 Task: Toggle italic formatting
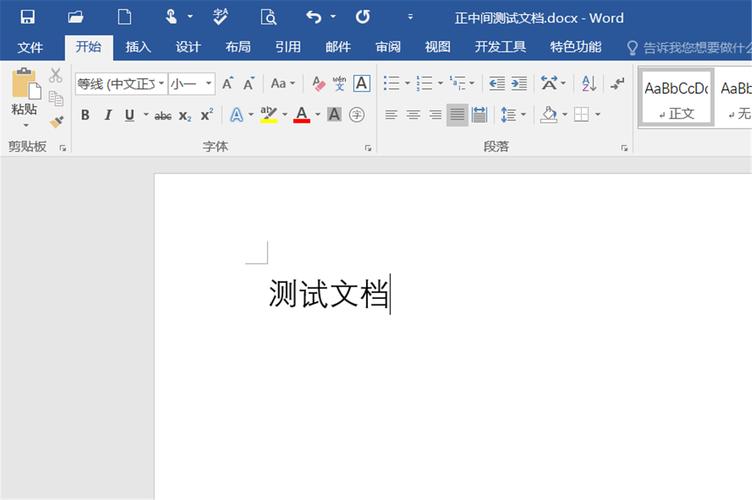pos(107,115)
